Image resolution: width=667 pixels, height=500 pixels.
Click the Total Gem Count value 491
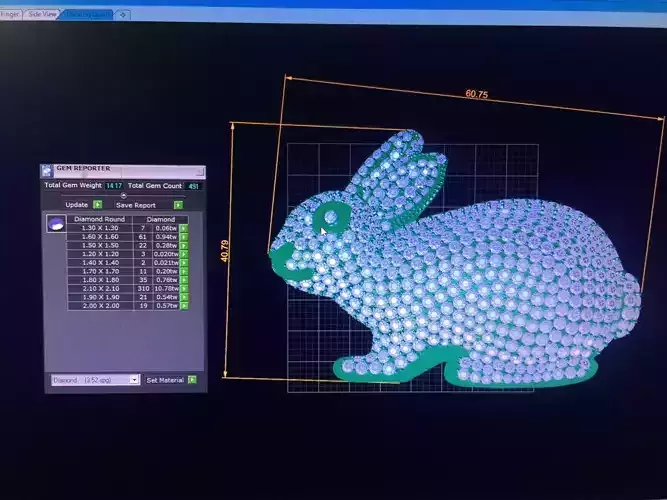click(x=193, y=186)
